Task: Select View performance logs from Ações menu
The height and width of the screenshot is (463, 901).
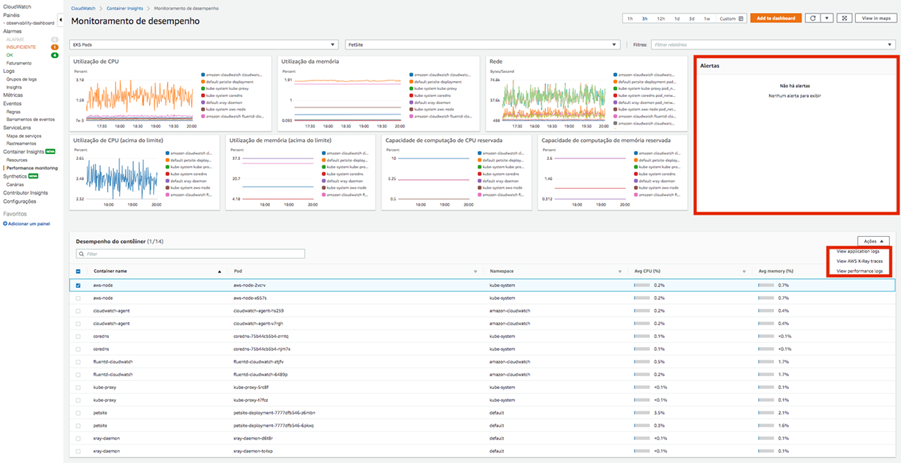Action: [859, 271]
